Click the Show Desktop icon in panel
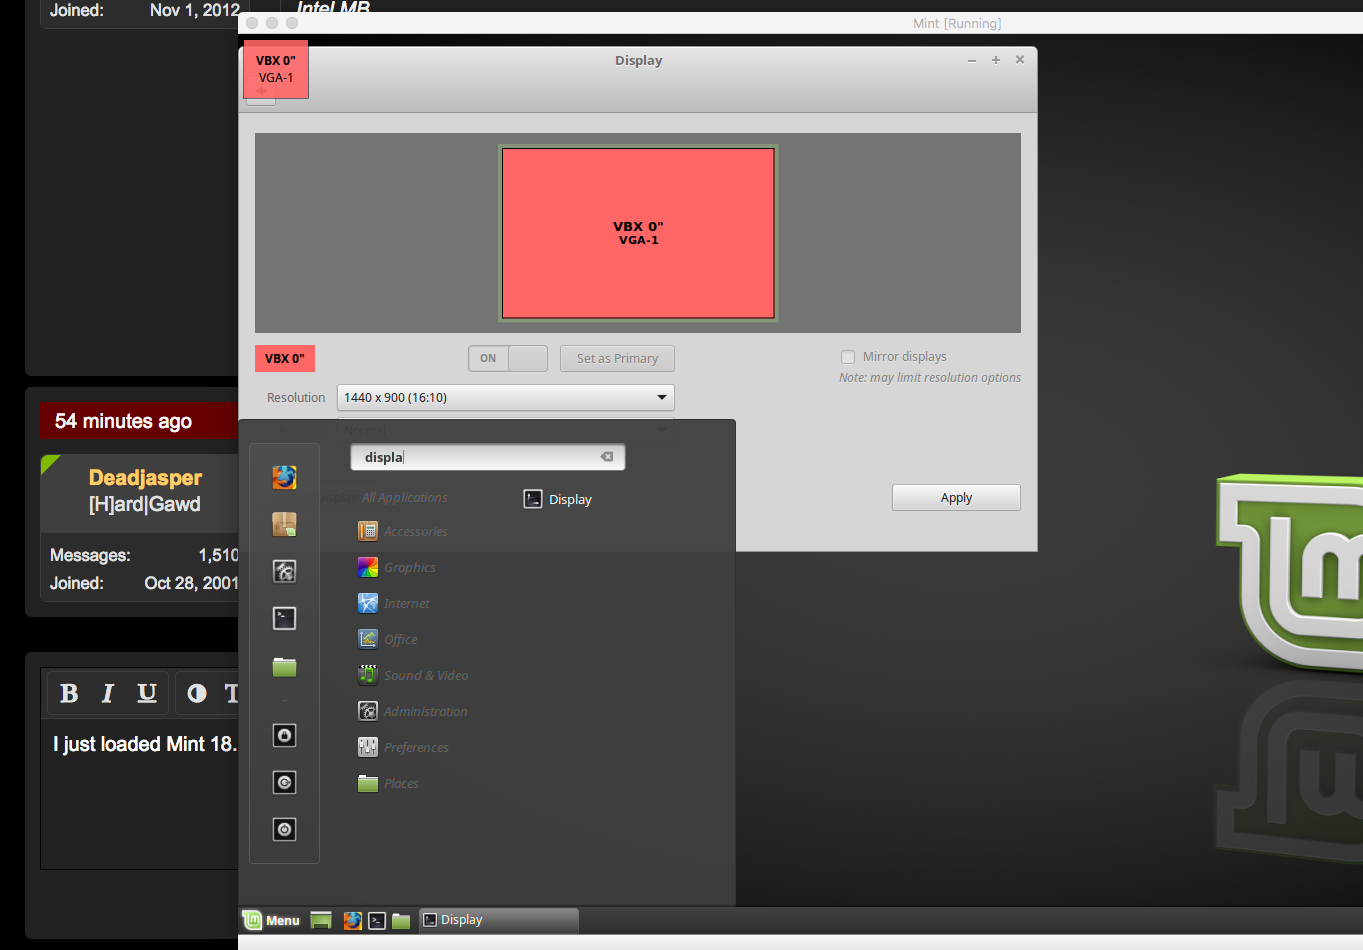1363x950 pixels. pyautogui.click(x=321, y=921)
